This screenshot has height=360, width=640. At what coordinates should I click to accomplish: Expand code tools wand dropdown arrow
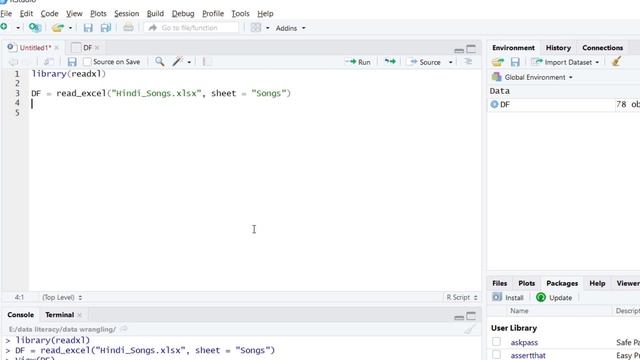click(x=189, y=62)
